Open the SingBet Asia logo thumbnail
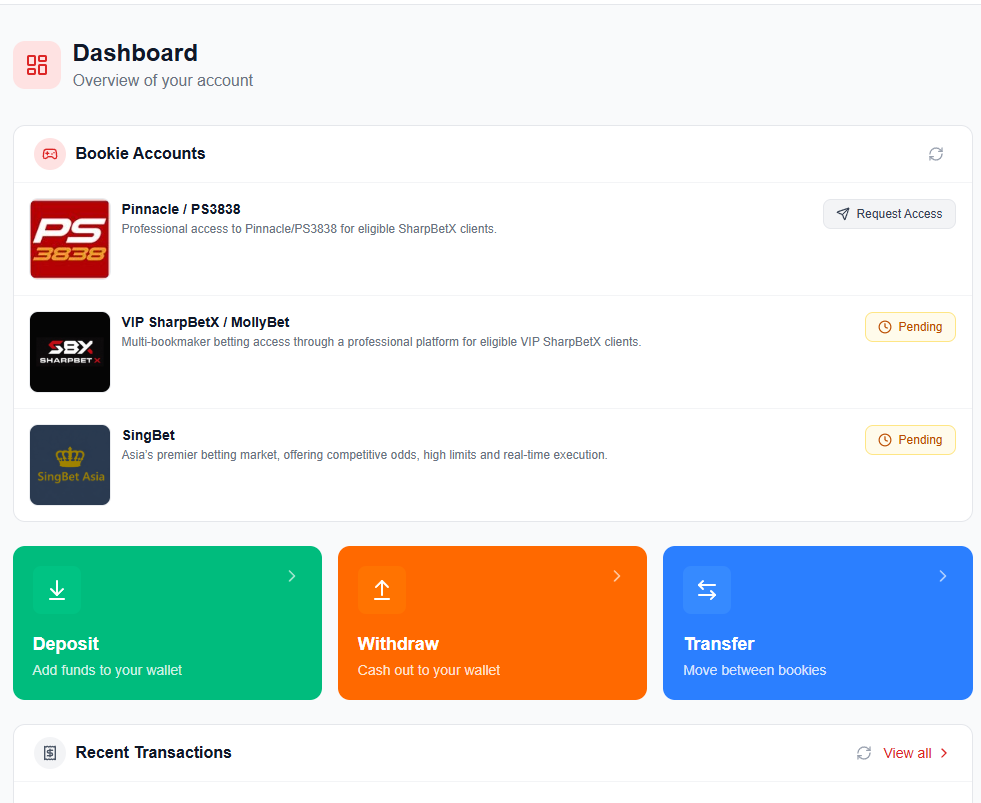Screen dimensions: 981x803 70,465
